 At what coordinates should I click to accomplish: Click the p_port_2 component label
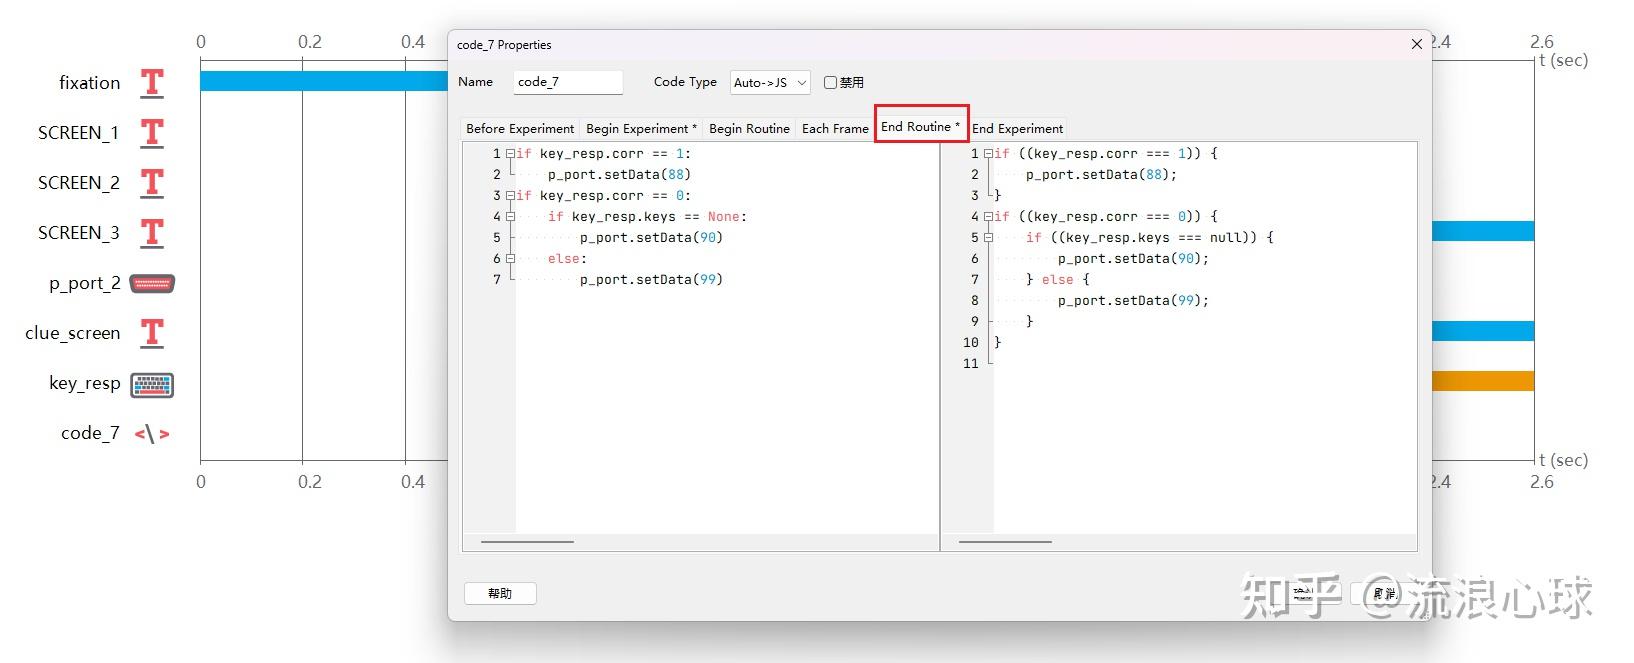[85, 284]
